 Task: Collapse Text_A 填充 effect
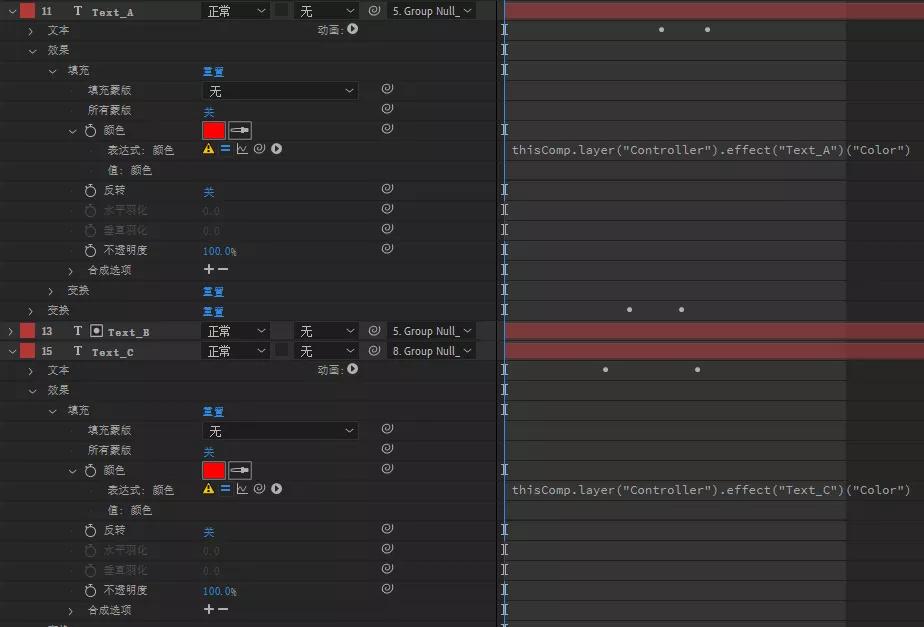coord(52,71)
